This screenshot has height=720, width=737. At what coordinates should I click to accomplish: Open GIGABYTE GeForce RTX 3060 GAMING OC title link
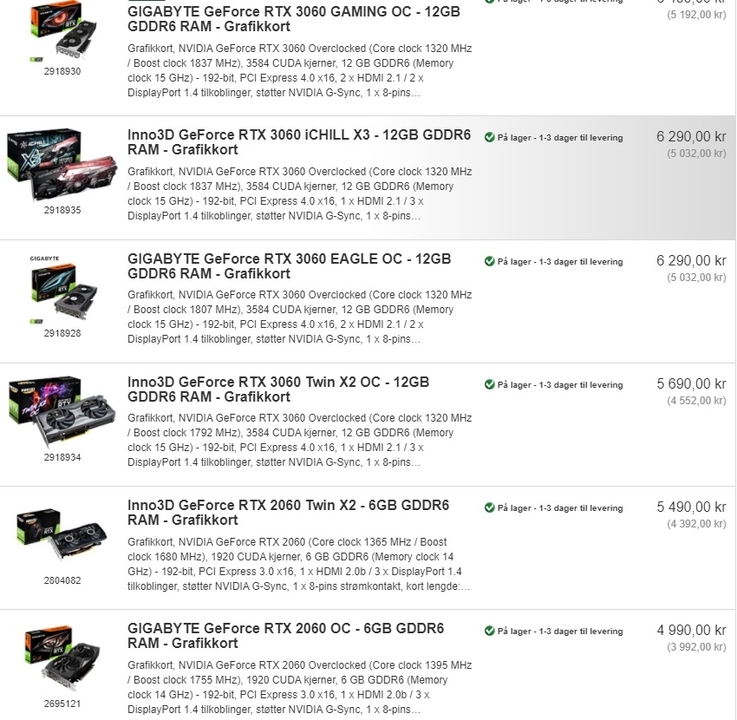pos(294,19)
